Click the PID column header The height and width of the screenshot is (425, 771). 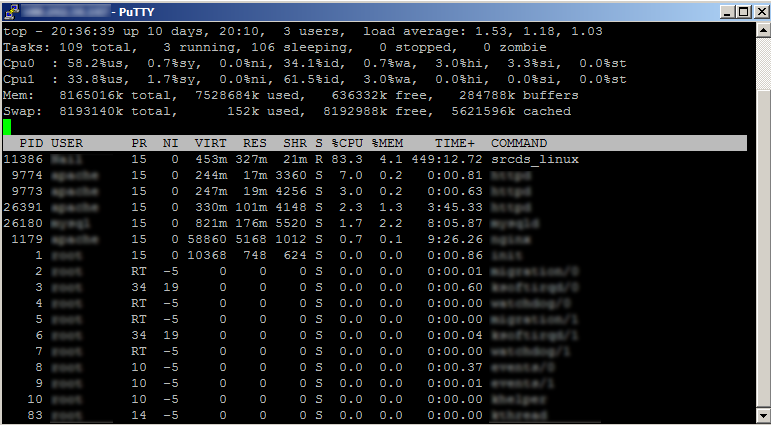(30, 144)
